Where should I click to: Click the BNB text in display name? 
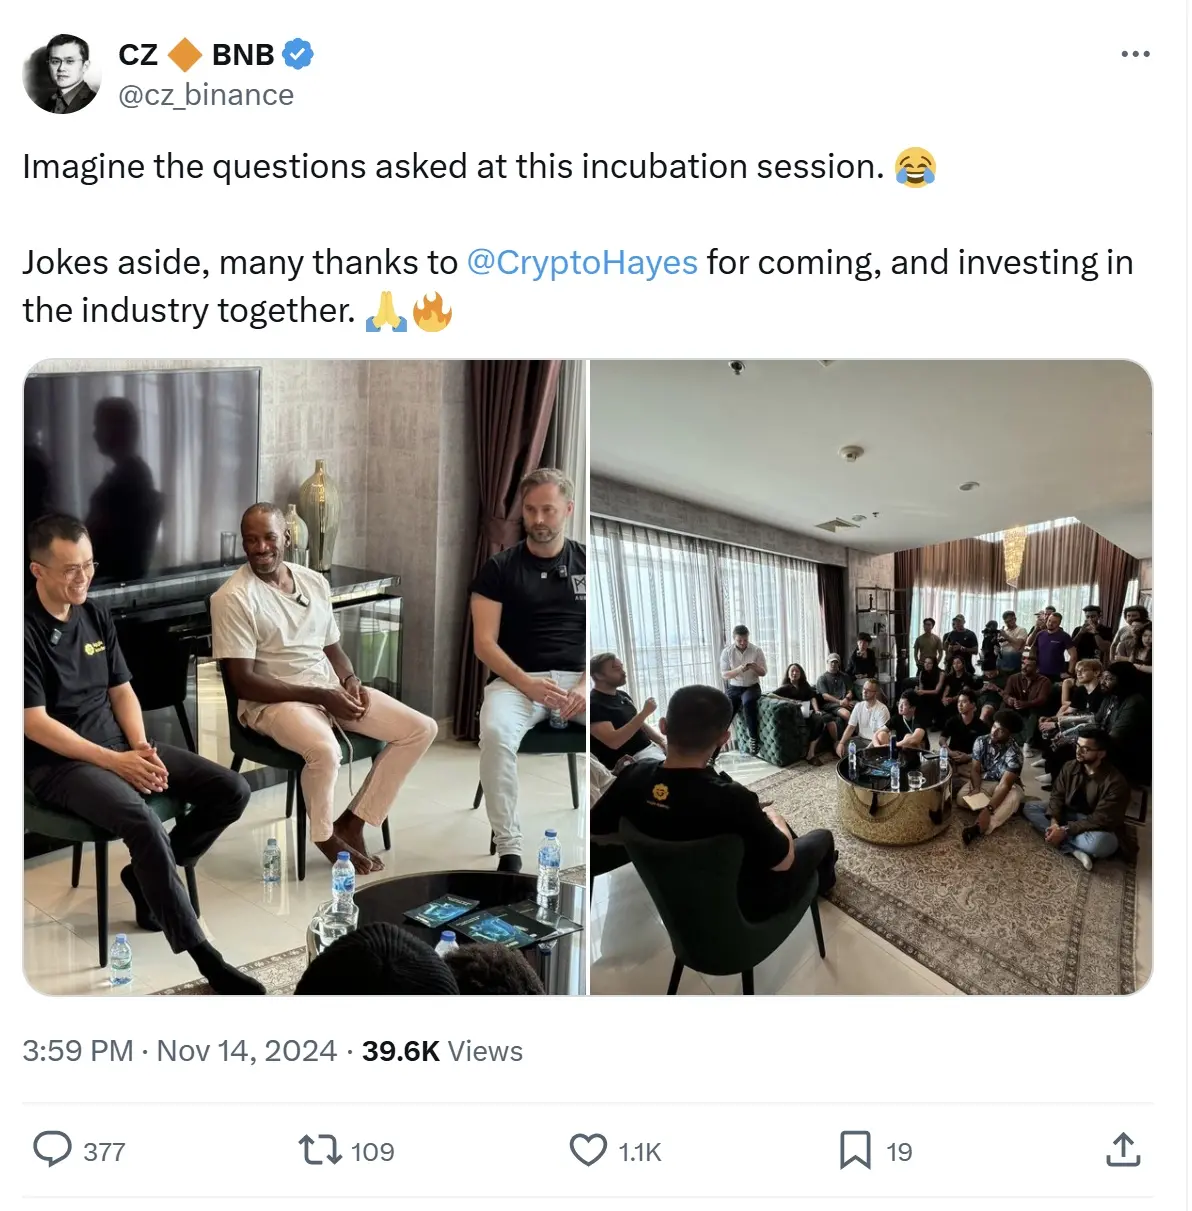[x=243, y=54]
